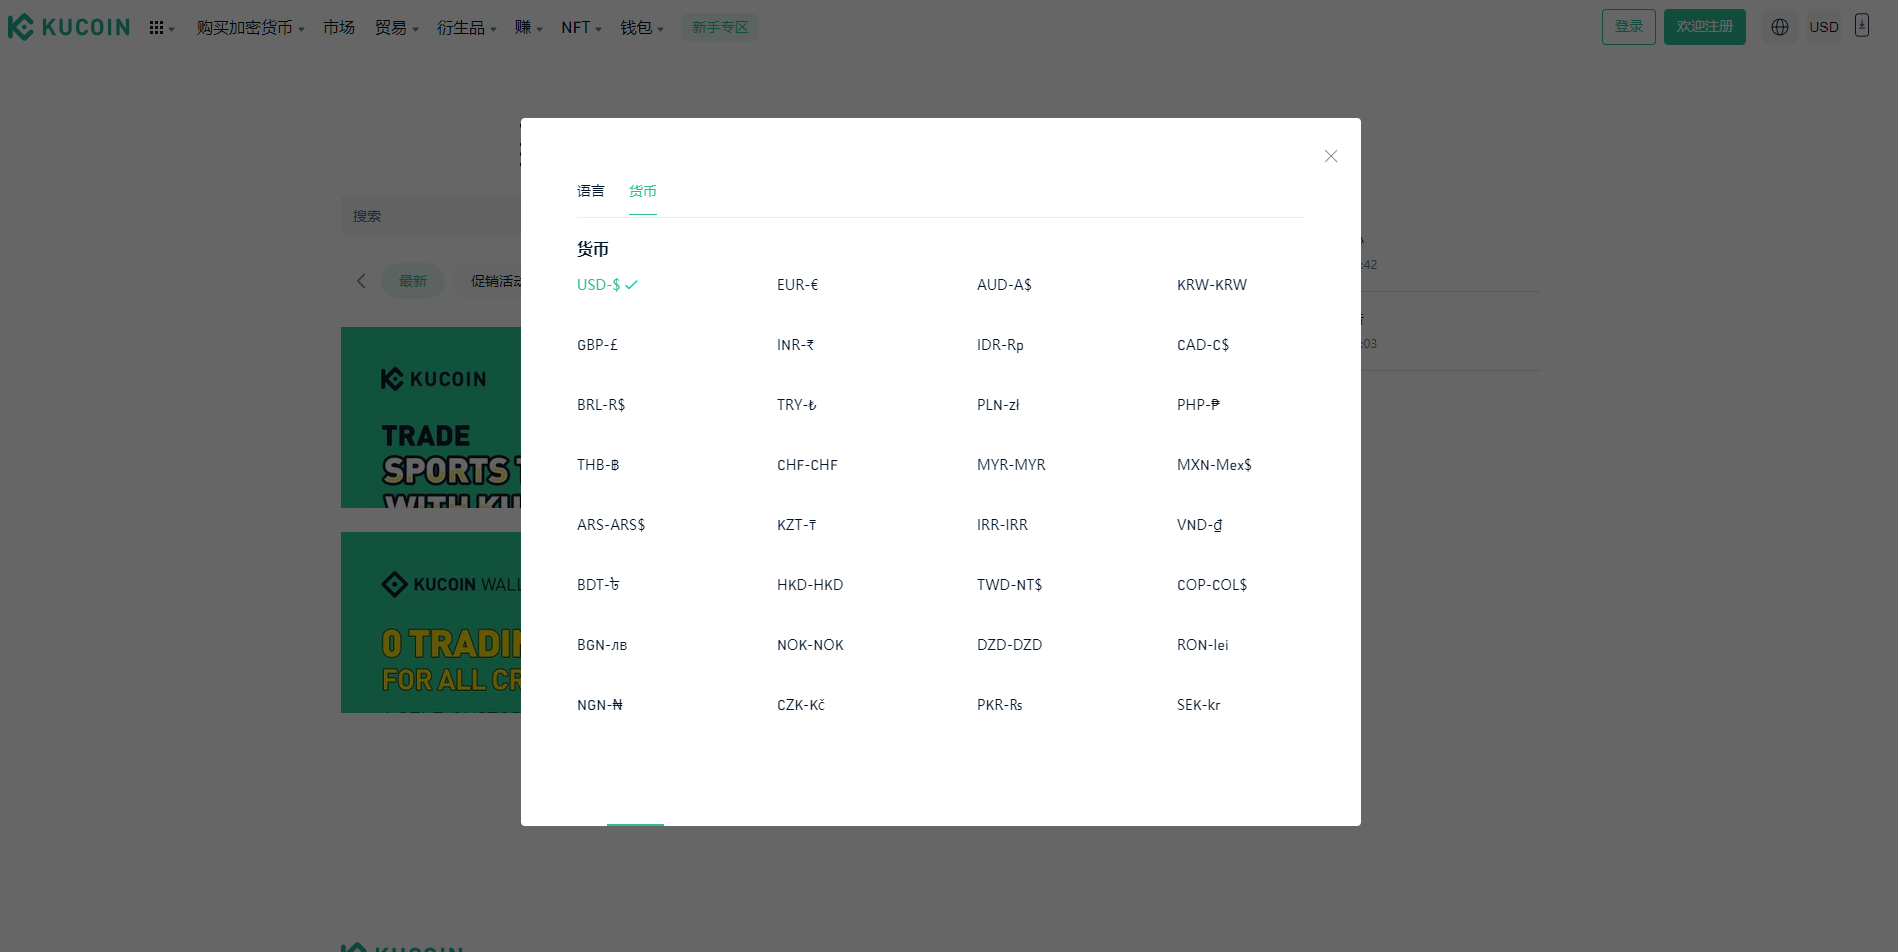Click the app download phone icon
The image size is (1900, 952).
(1861, 26)
